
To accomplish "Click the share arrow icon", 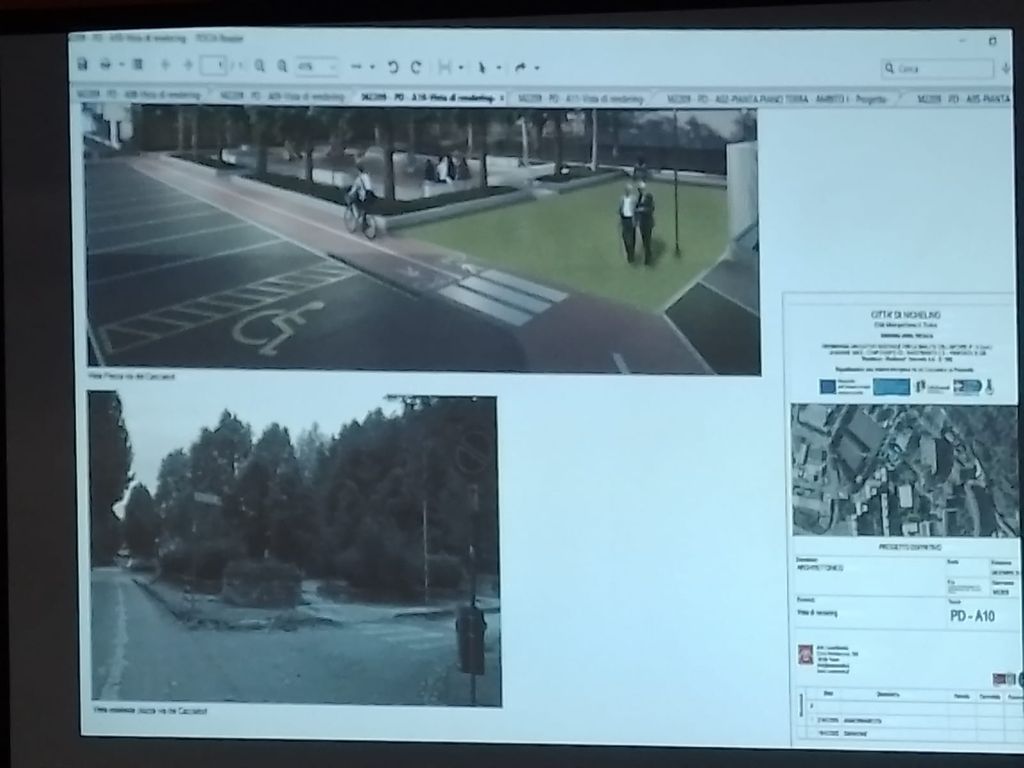I will (520, 67).
